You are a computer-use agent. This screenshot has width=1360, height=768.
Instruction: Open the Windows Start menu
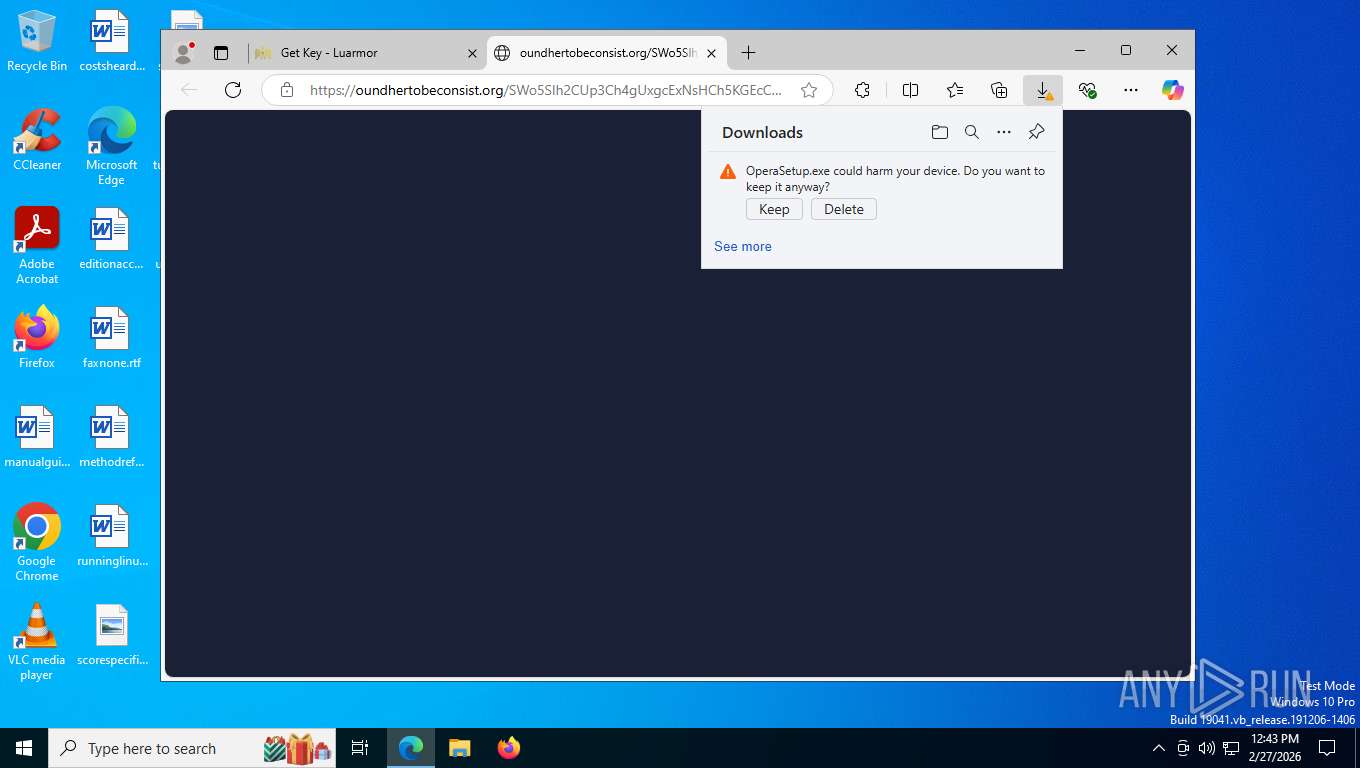[x=24, y=748]
